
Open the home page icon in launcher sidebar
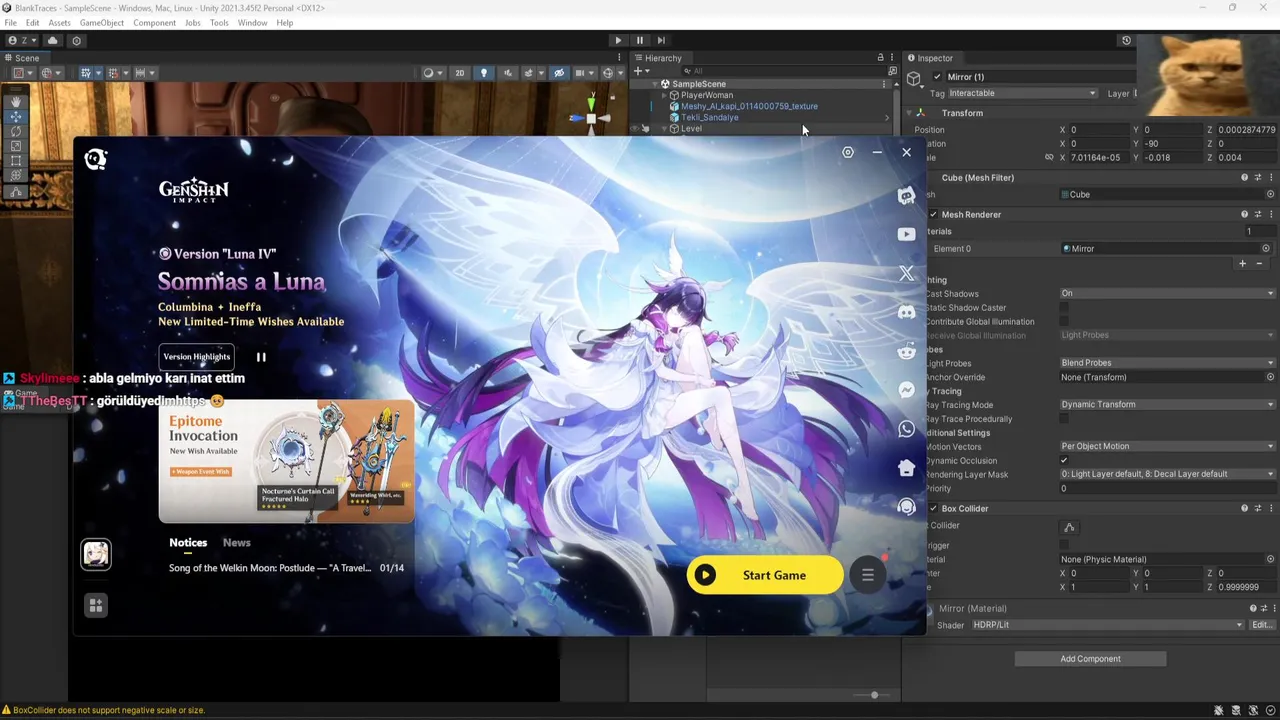[x=906, y=468]
